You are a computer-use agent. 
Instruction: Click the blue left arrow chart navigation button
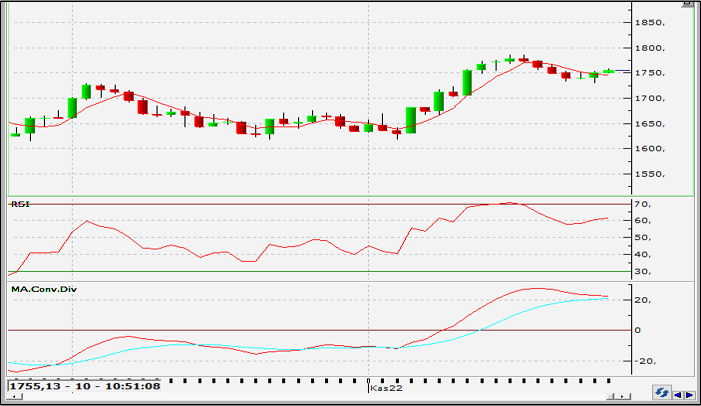(x=678, y=395)
